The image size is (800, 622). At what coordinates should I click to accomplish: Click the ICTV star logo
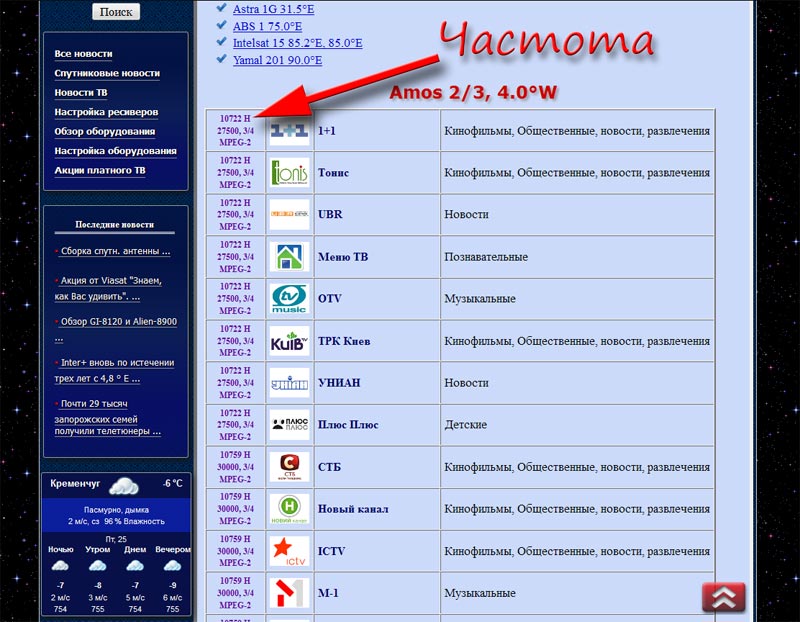pyautogui.click(x=289, y=551)
